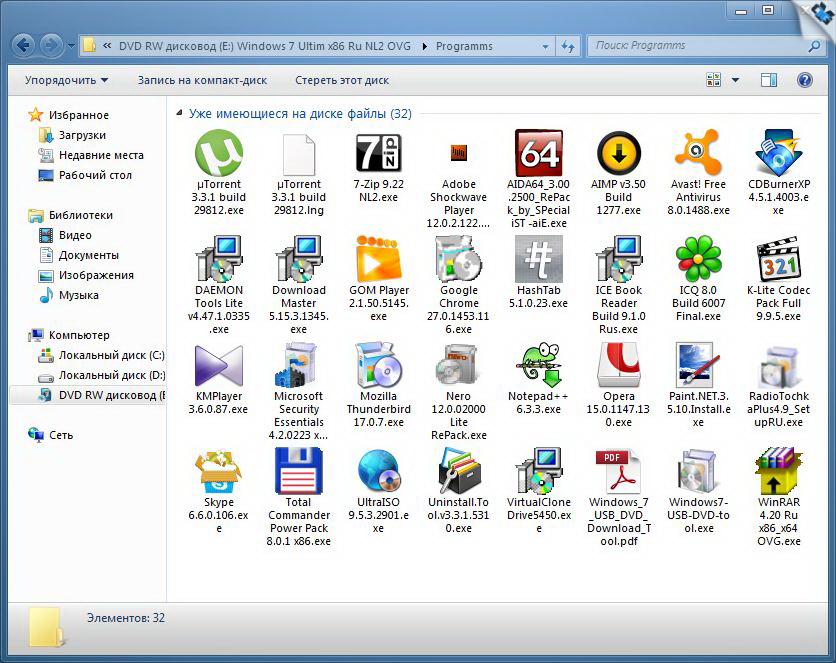Select the Google Chrome 27.0.1453.116 icon

click(459, 260)
